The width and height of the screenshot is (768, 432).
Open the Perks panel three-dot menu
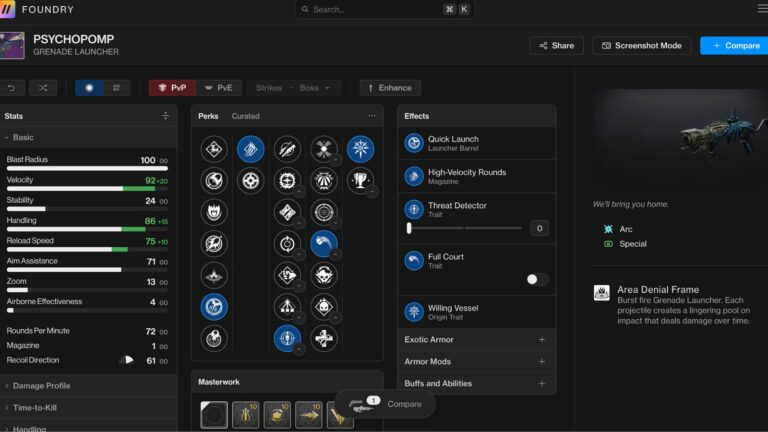372,116
